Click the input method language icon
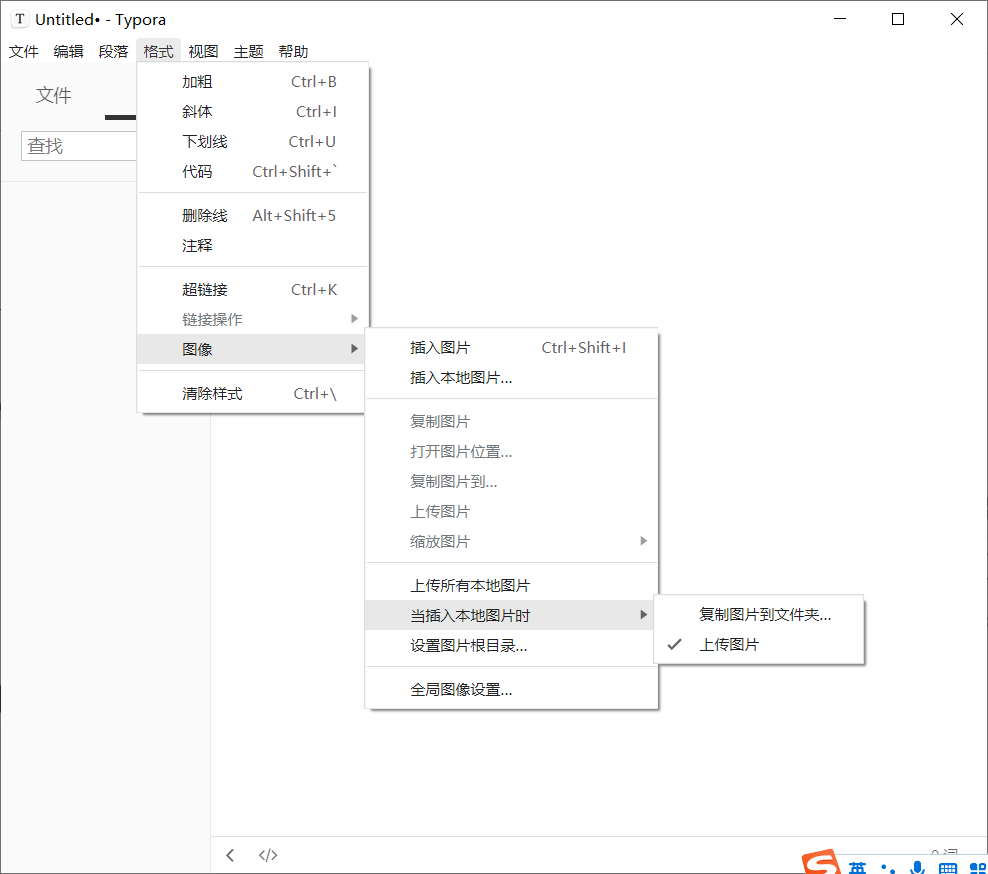 pyautogui.click(x=858, y=865)
